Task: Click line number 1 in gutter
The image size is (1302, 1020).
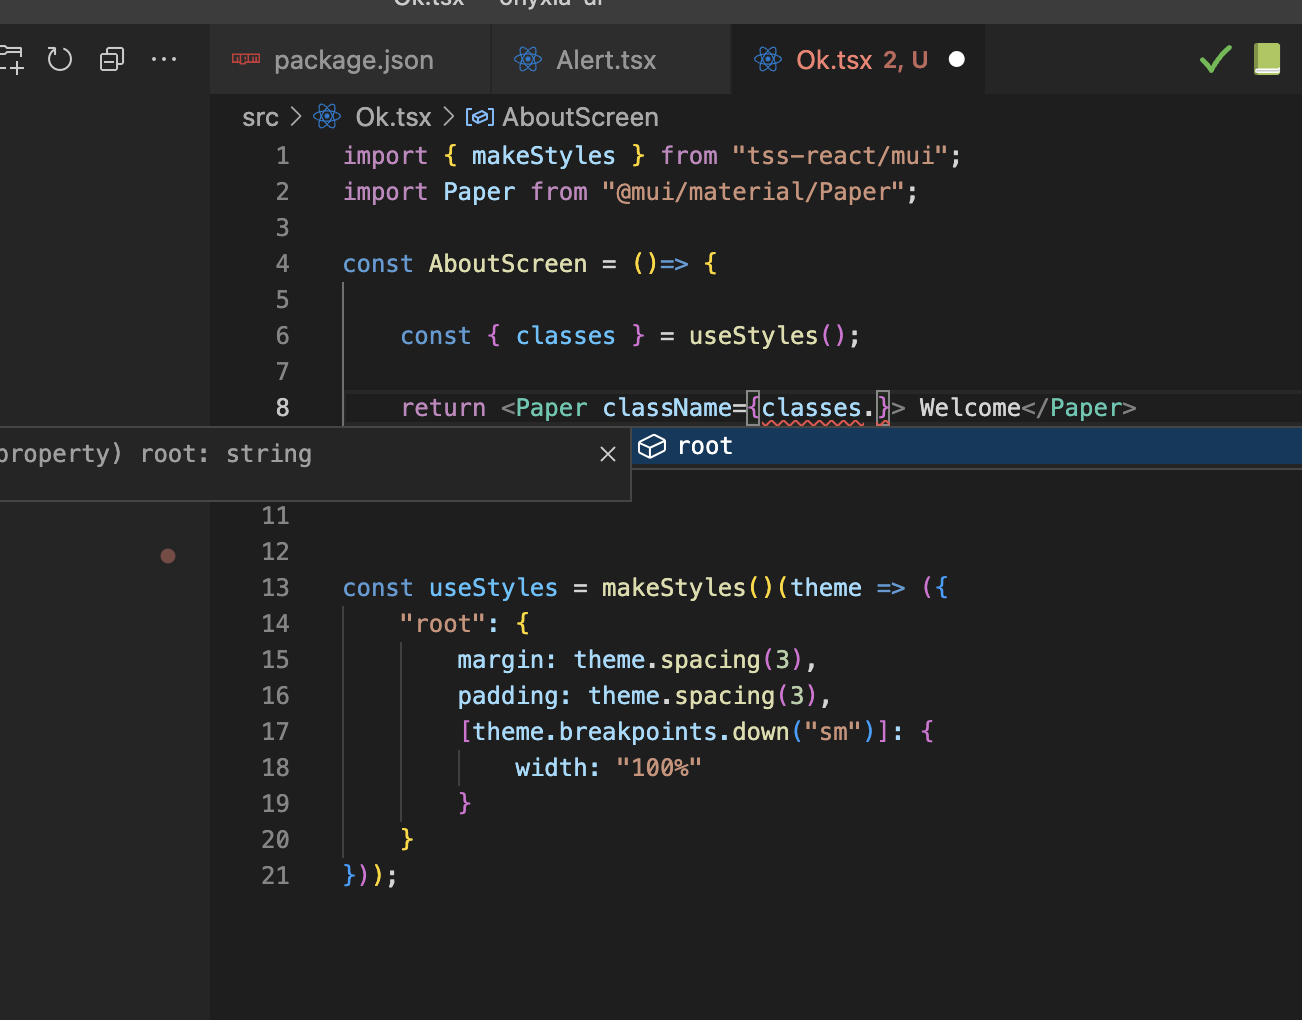Action: pyautogui.click(x=283, y=156)
